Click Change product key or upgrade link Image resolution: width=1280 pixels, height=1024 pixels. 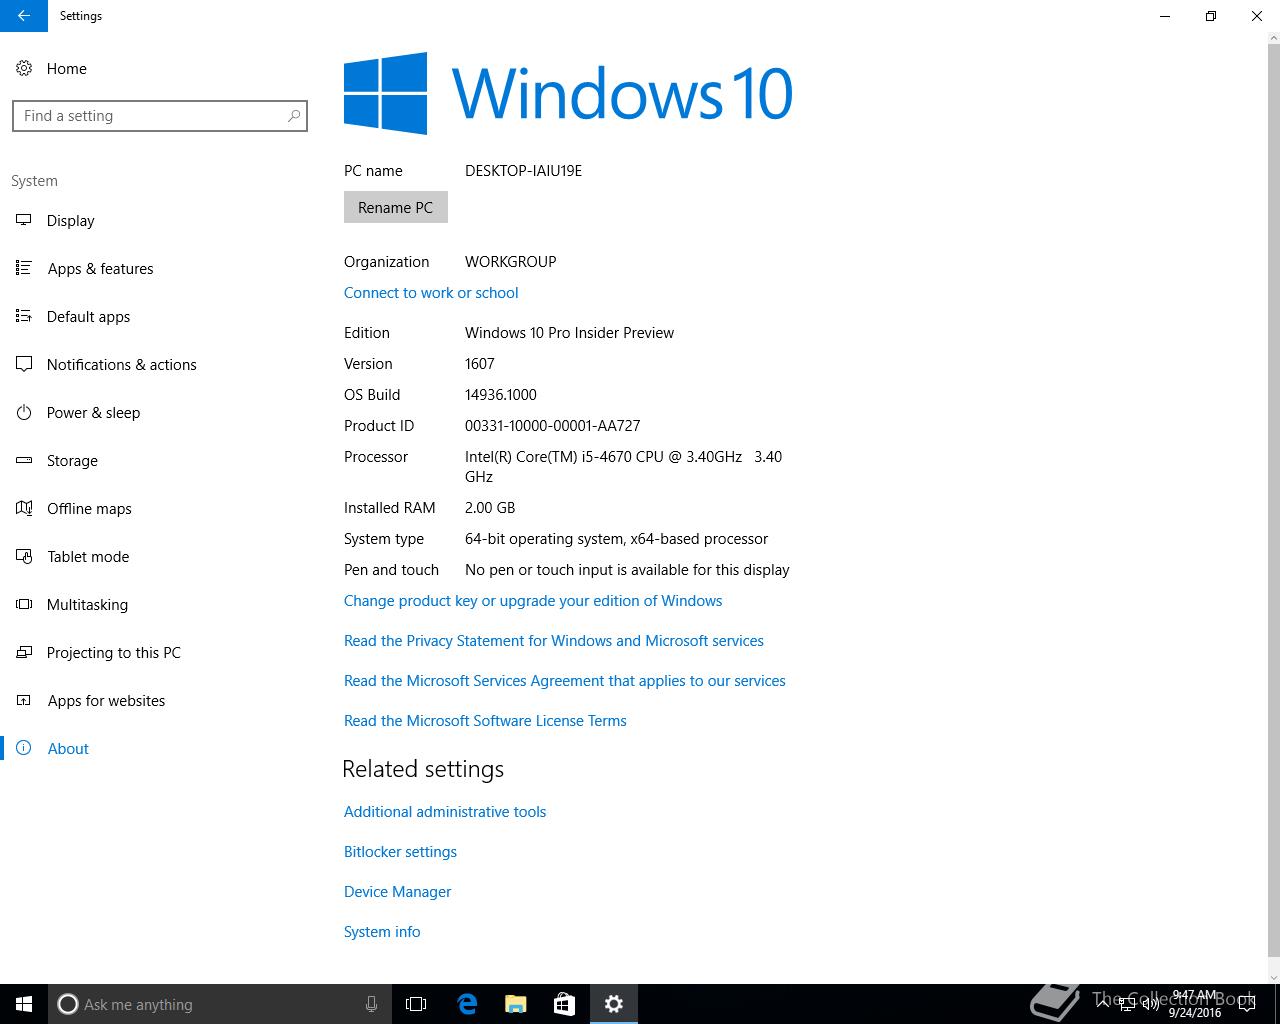point(533,601)
